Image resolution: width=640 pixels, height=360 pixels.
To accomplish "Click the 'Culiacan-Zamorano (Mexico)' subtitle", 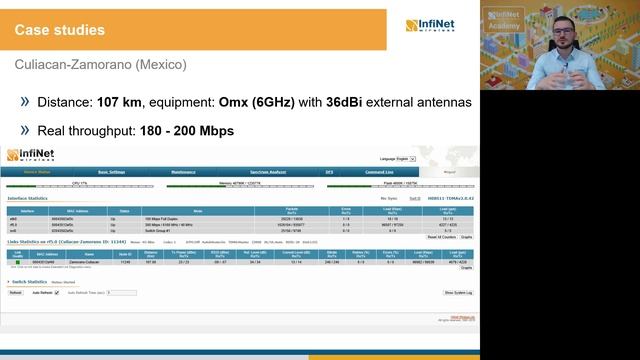I will pyautogui.click(x=100, y=64).
